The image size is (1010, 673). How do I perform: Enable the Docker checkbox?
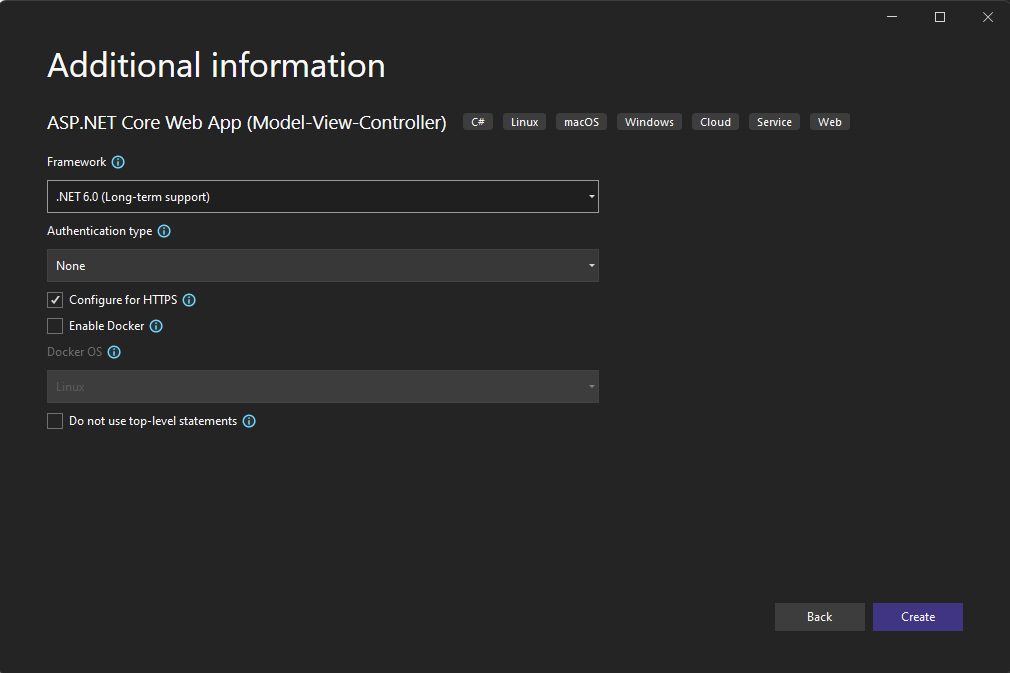click(x=55, y=325)
